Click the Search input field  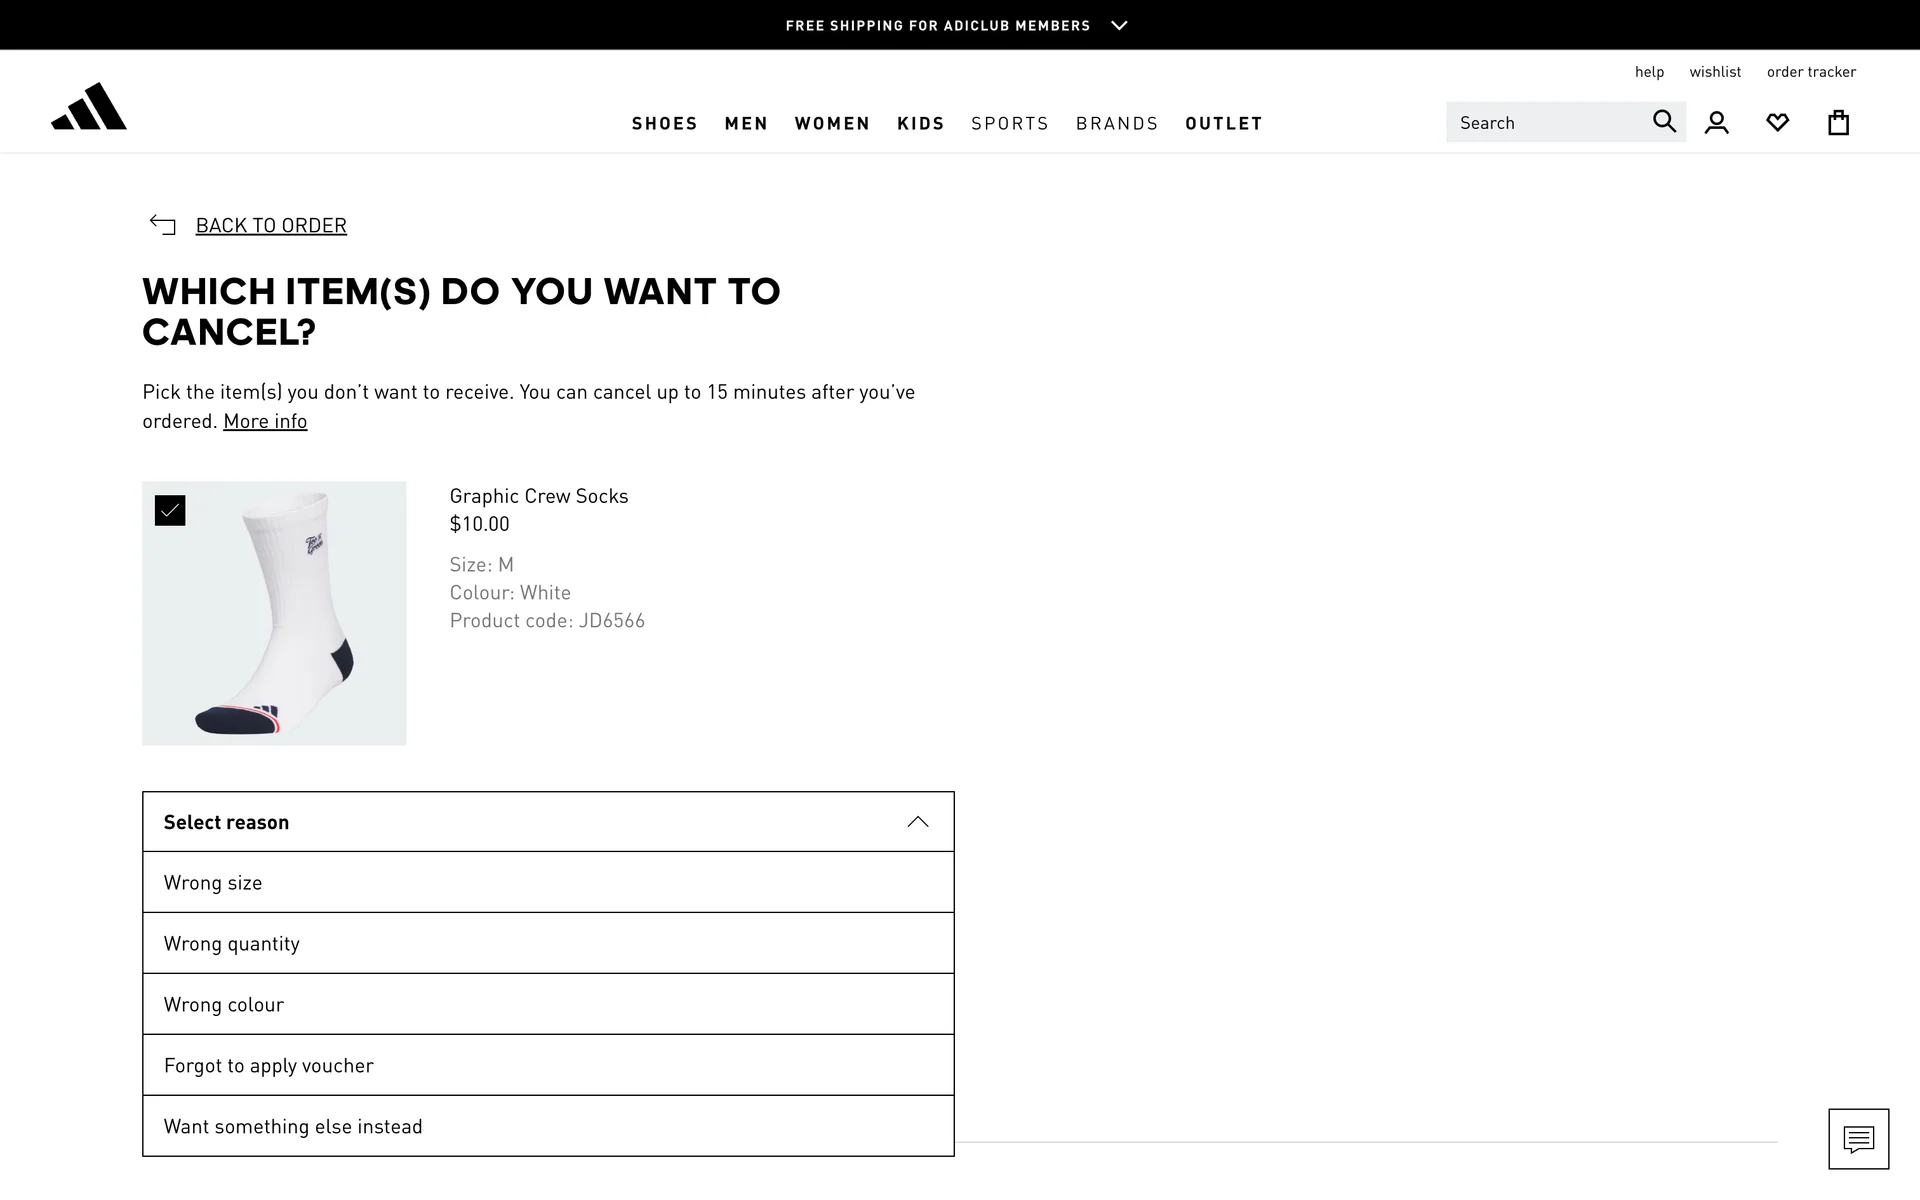tap(1545, 122)
